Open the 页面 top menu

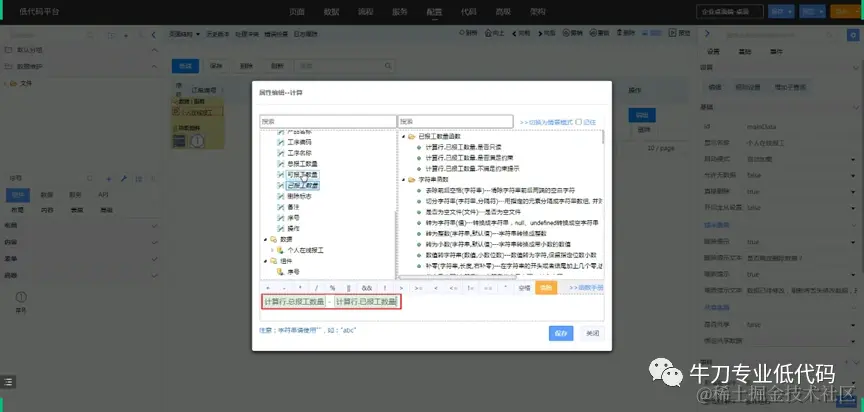click(297, 12)
